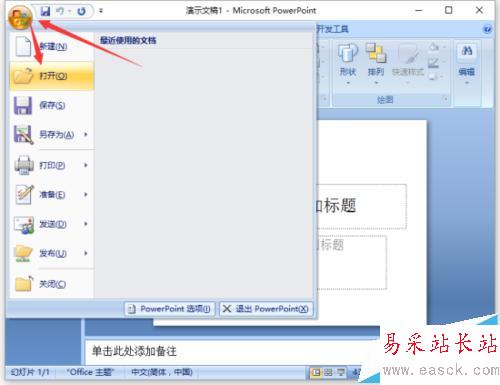Choose 打开(O) from the Office menu

(x=52, y=76)
